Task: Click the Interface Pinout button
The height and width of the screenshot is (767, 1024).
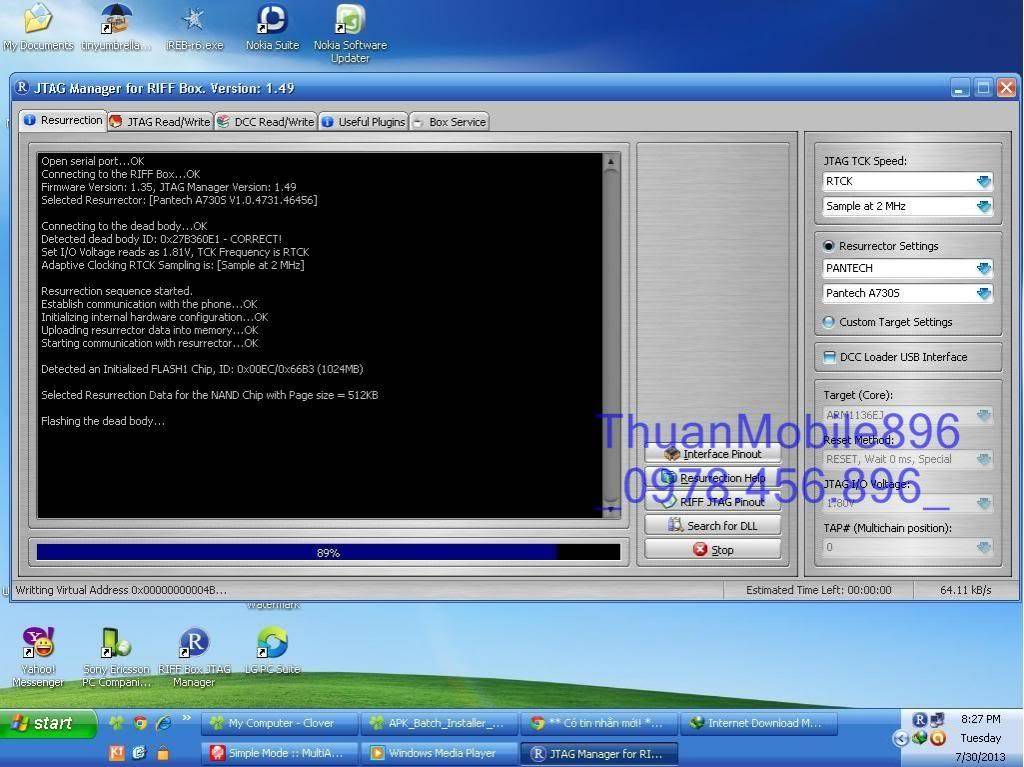Action: pos(712,453)
